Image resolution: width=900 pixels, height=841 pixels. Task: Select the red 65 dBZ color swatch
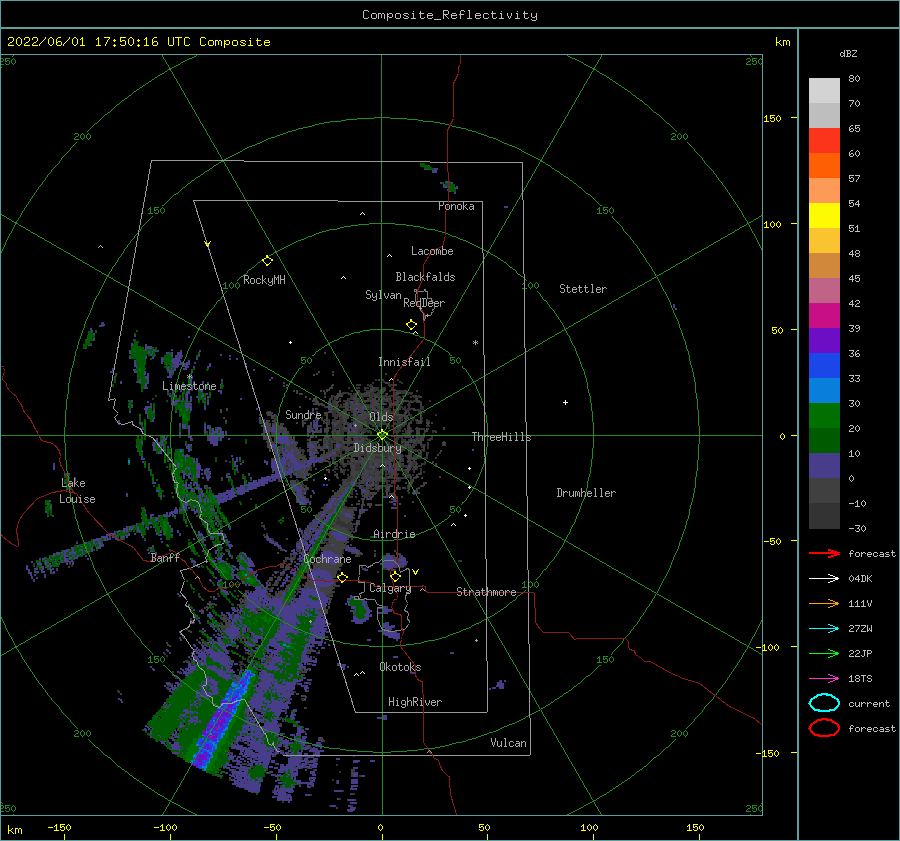(x=824, y=141)
